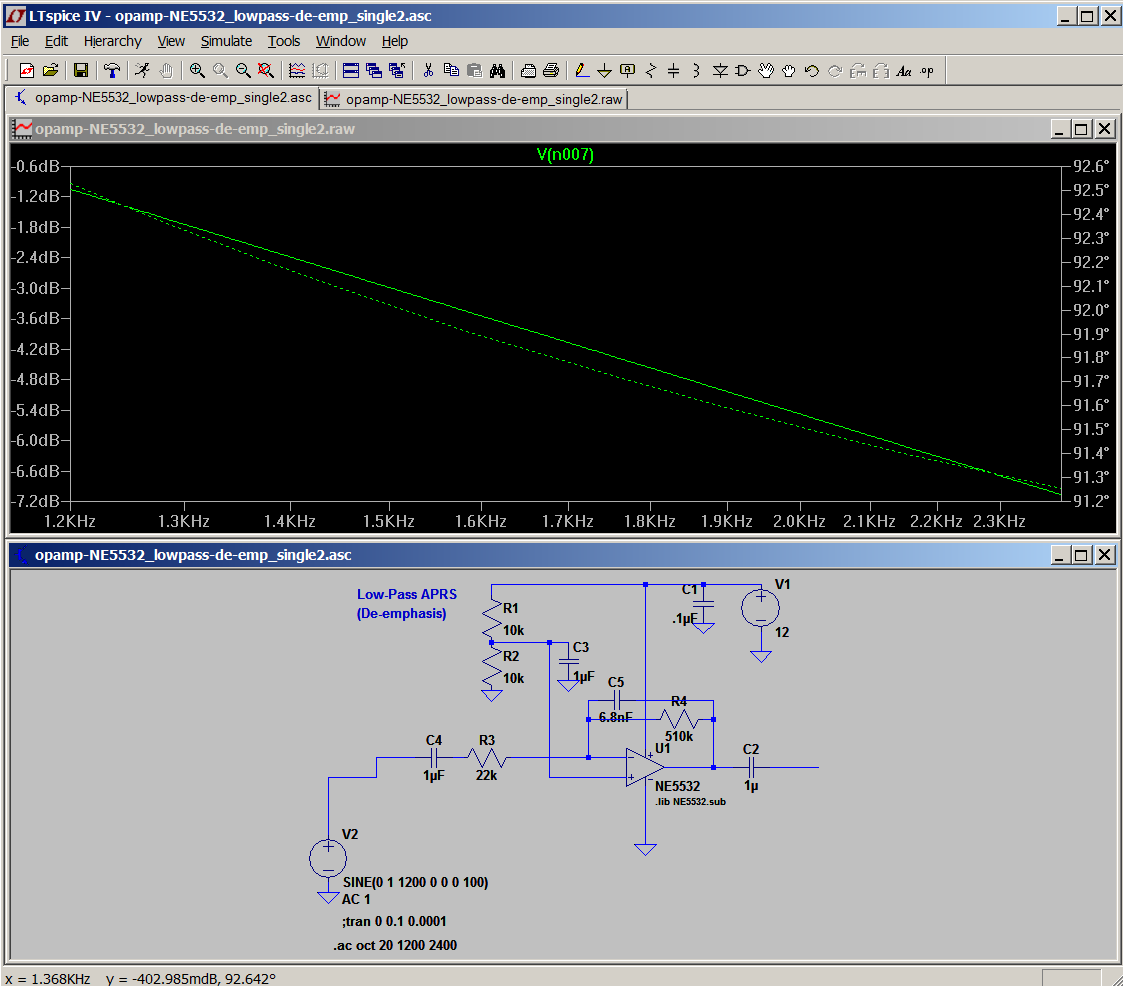Switch to opamp-NE5532_lowpass-de-emp_single2.asc tab
The height and width of the screenshot is (986, 1123).
(163, 97)
